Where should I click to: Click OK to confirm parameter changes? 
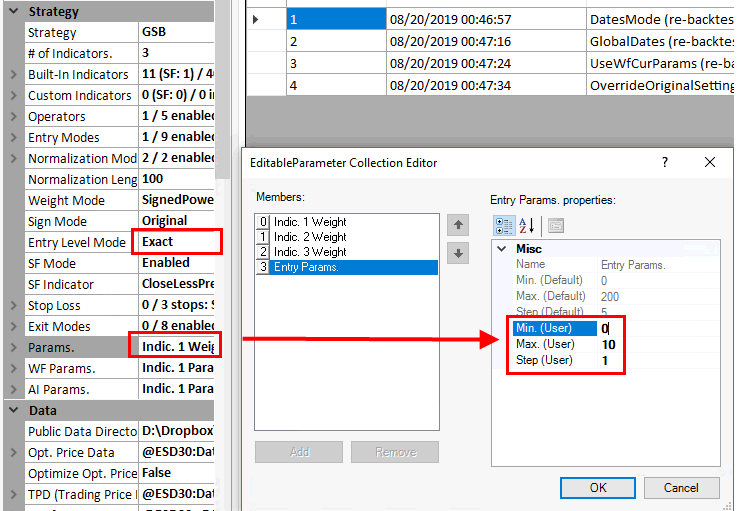(598, 487)
